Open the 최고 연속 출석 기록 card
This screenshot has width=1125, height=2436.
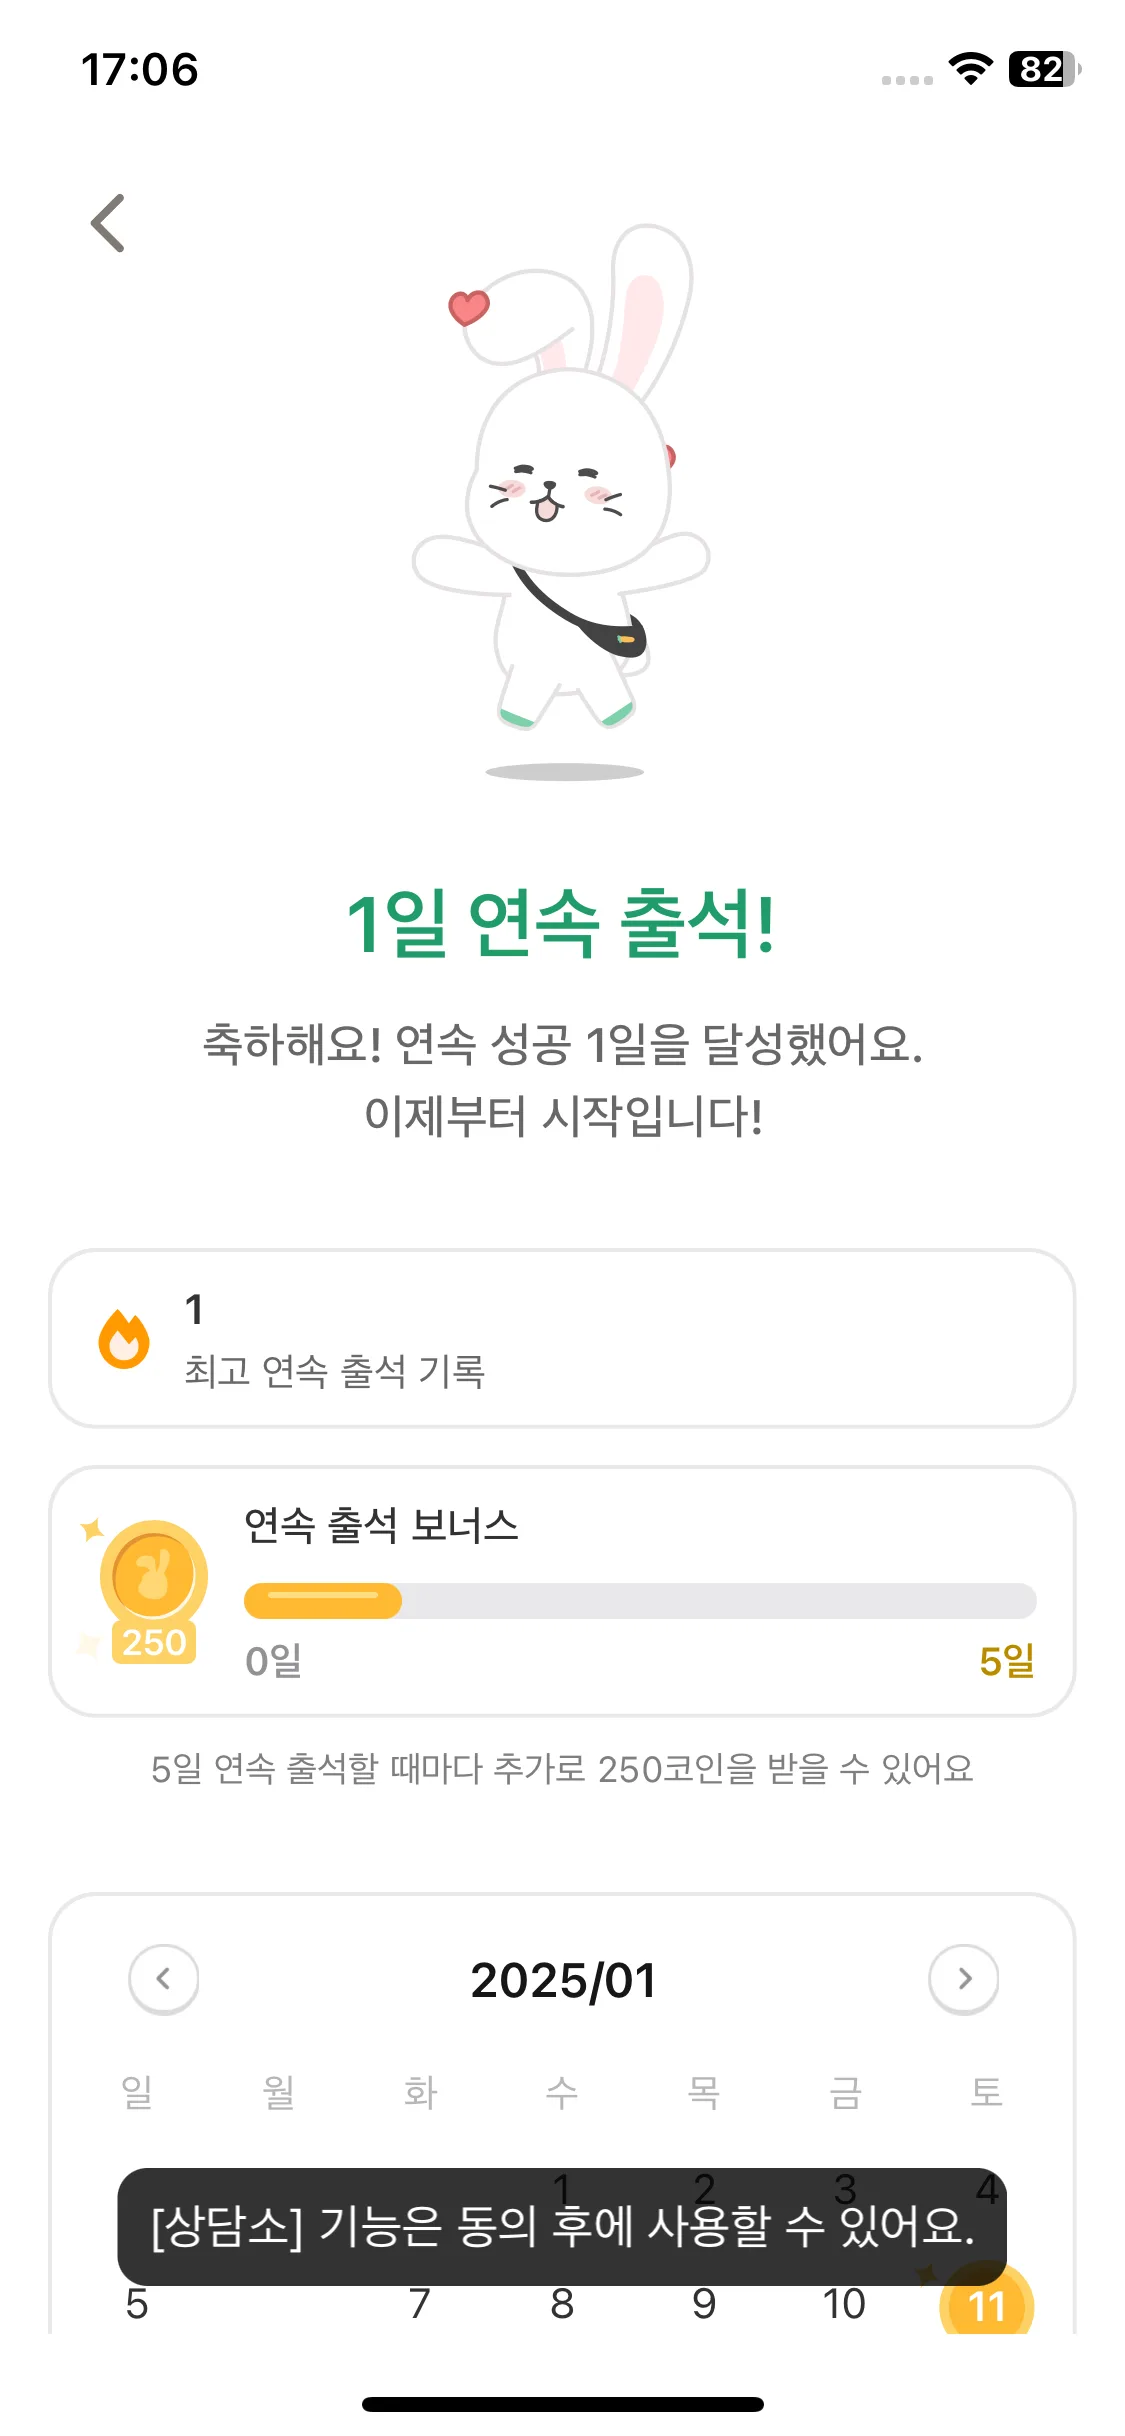pos(562,1338)
